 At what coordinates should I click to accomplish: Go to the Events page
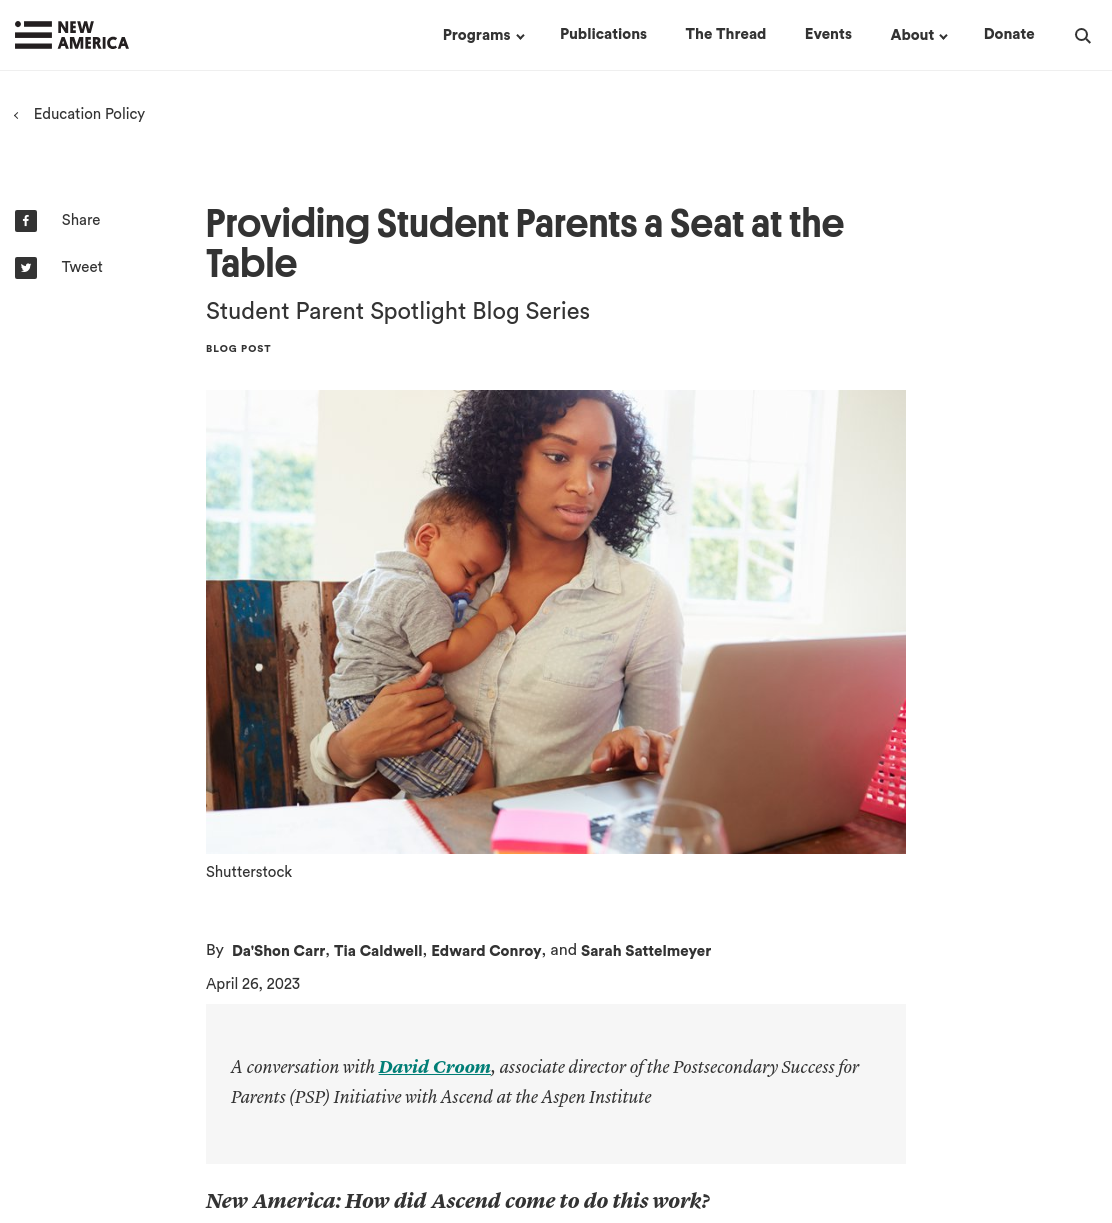tap(828, 34)
